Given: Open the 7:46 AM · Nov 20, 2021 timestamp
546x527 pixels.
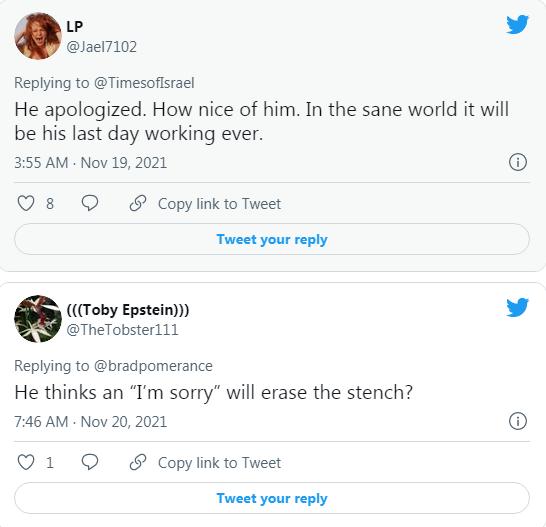Looking at the screenshot, I should [91, 421].
